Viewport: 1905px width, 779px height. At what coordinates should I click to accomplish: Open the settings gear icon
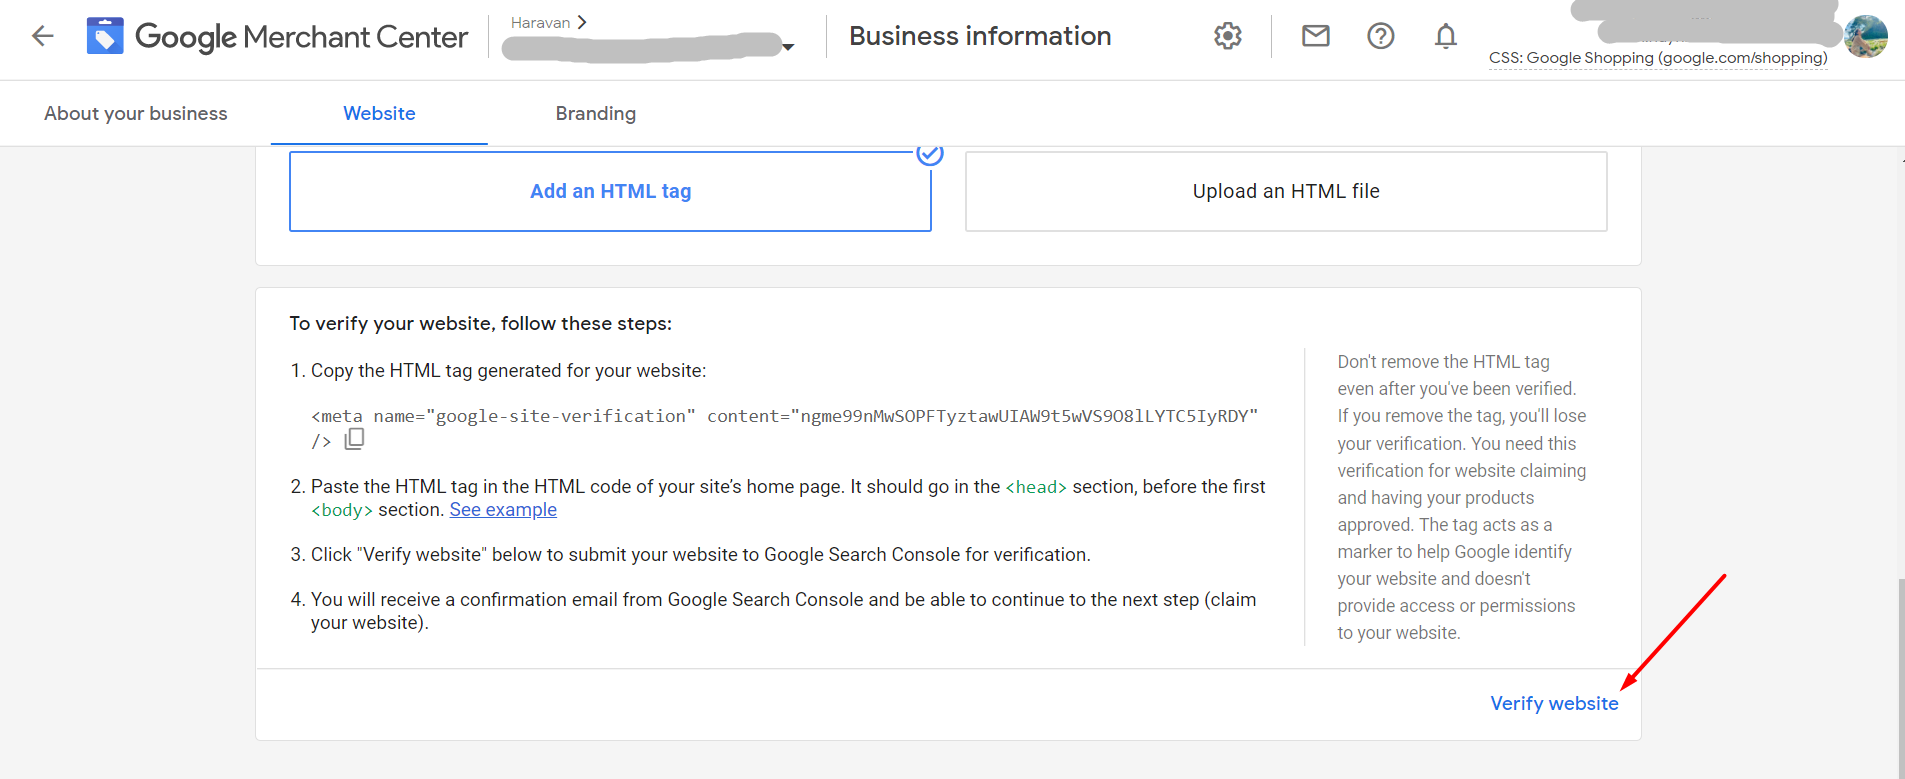click(1227, 36)
